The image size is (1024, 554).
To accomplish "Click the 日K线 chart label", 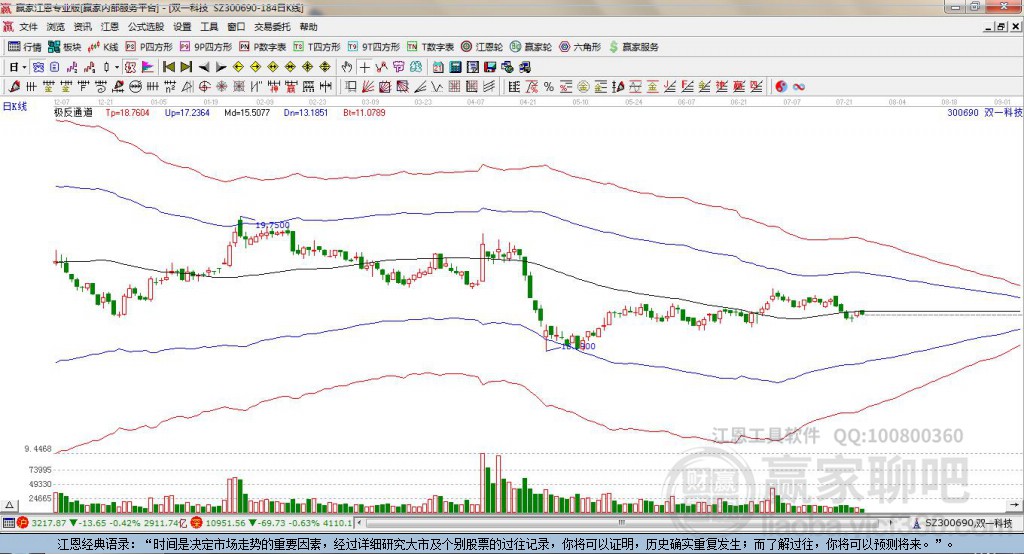I will [15, 106].
